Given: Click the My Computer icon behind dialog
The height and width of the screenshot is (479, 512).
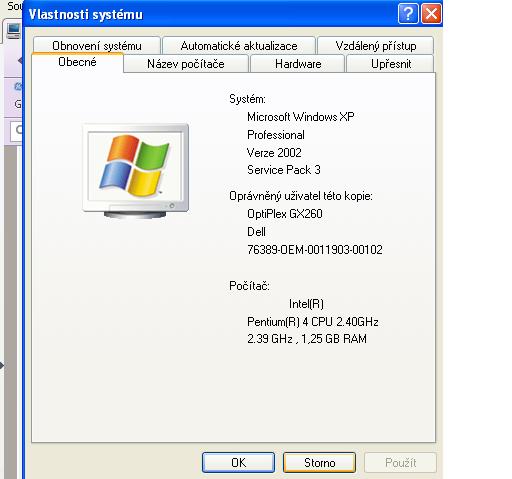Looking at the screenshot, I should point(14,31).
